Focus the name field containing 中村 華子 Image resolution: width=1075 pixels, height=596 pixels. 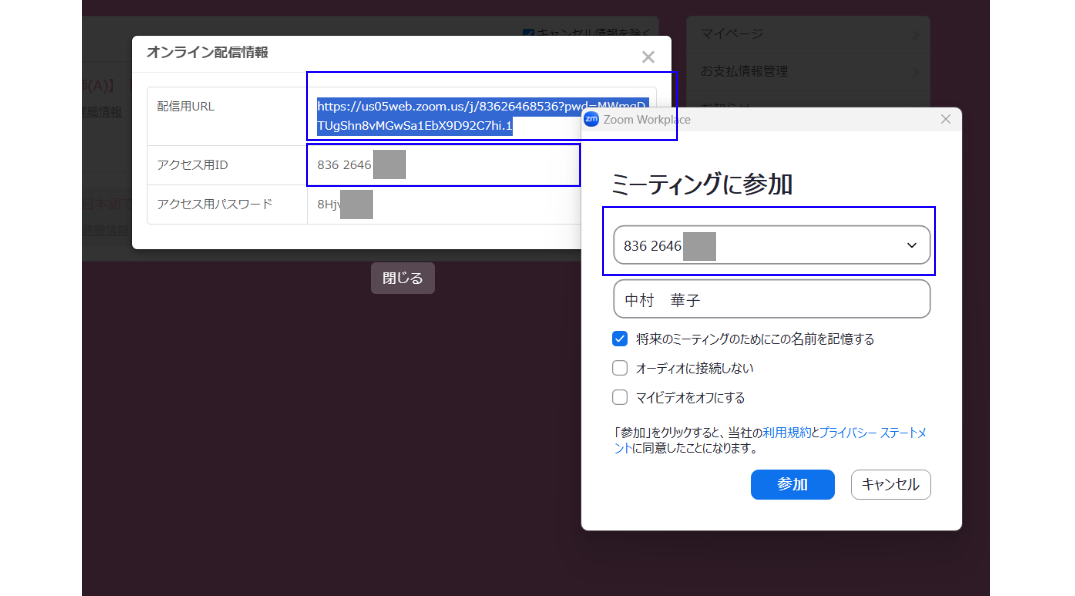771,299
